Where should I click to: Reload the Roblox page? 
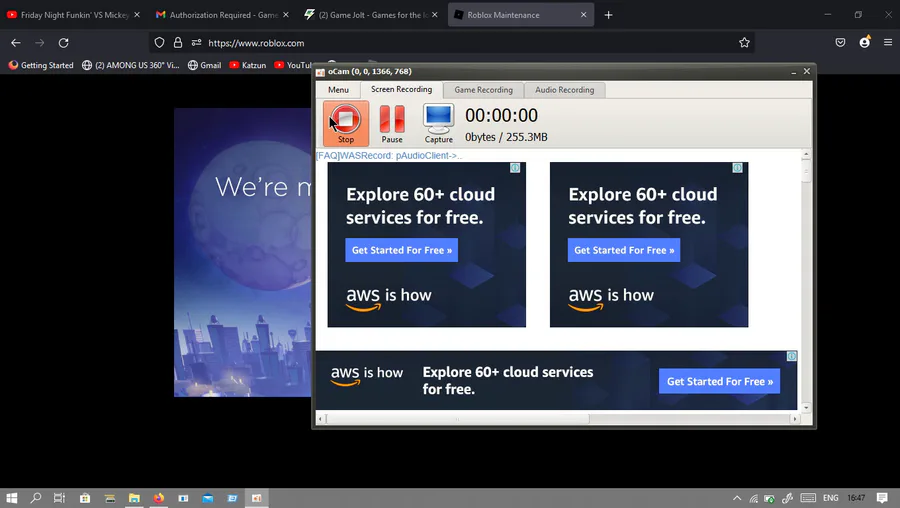click(63, 42)
